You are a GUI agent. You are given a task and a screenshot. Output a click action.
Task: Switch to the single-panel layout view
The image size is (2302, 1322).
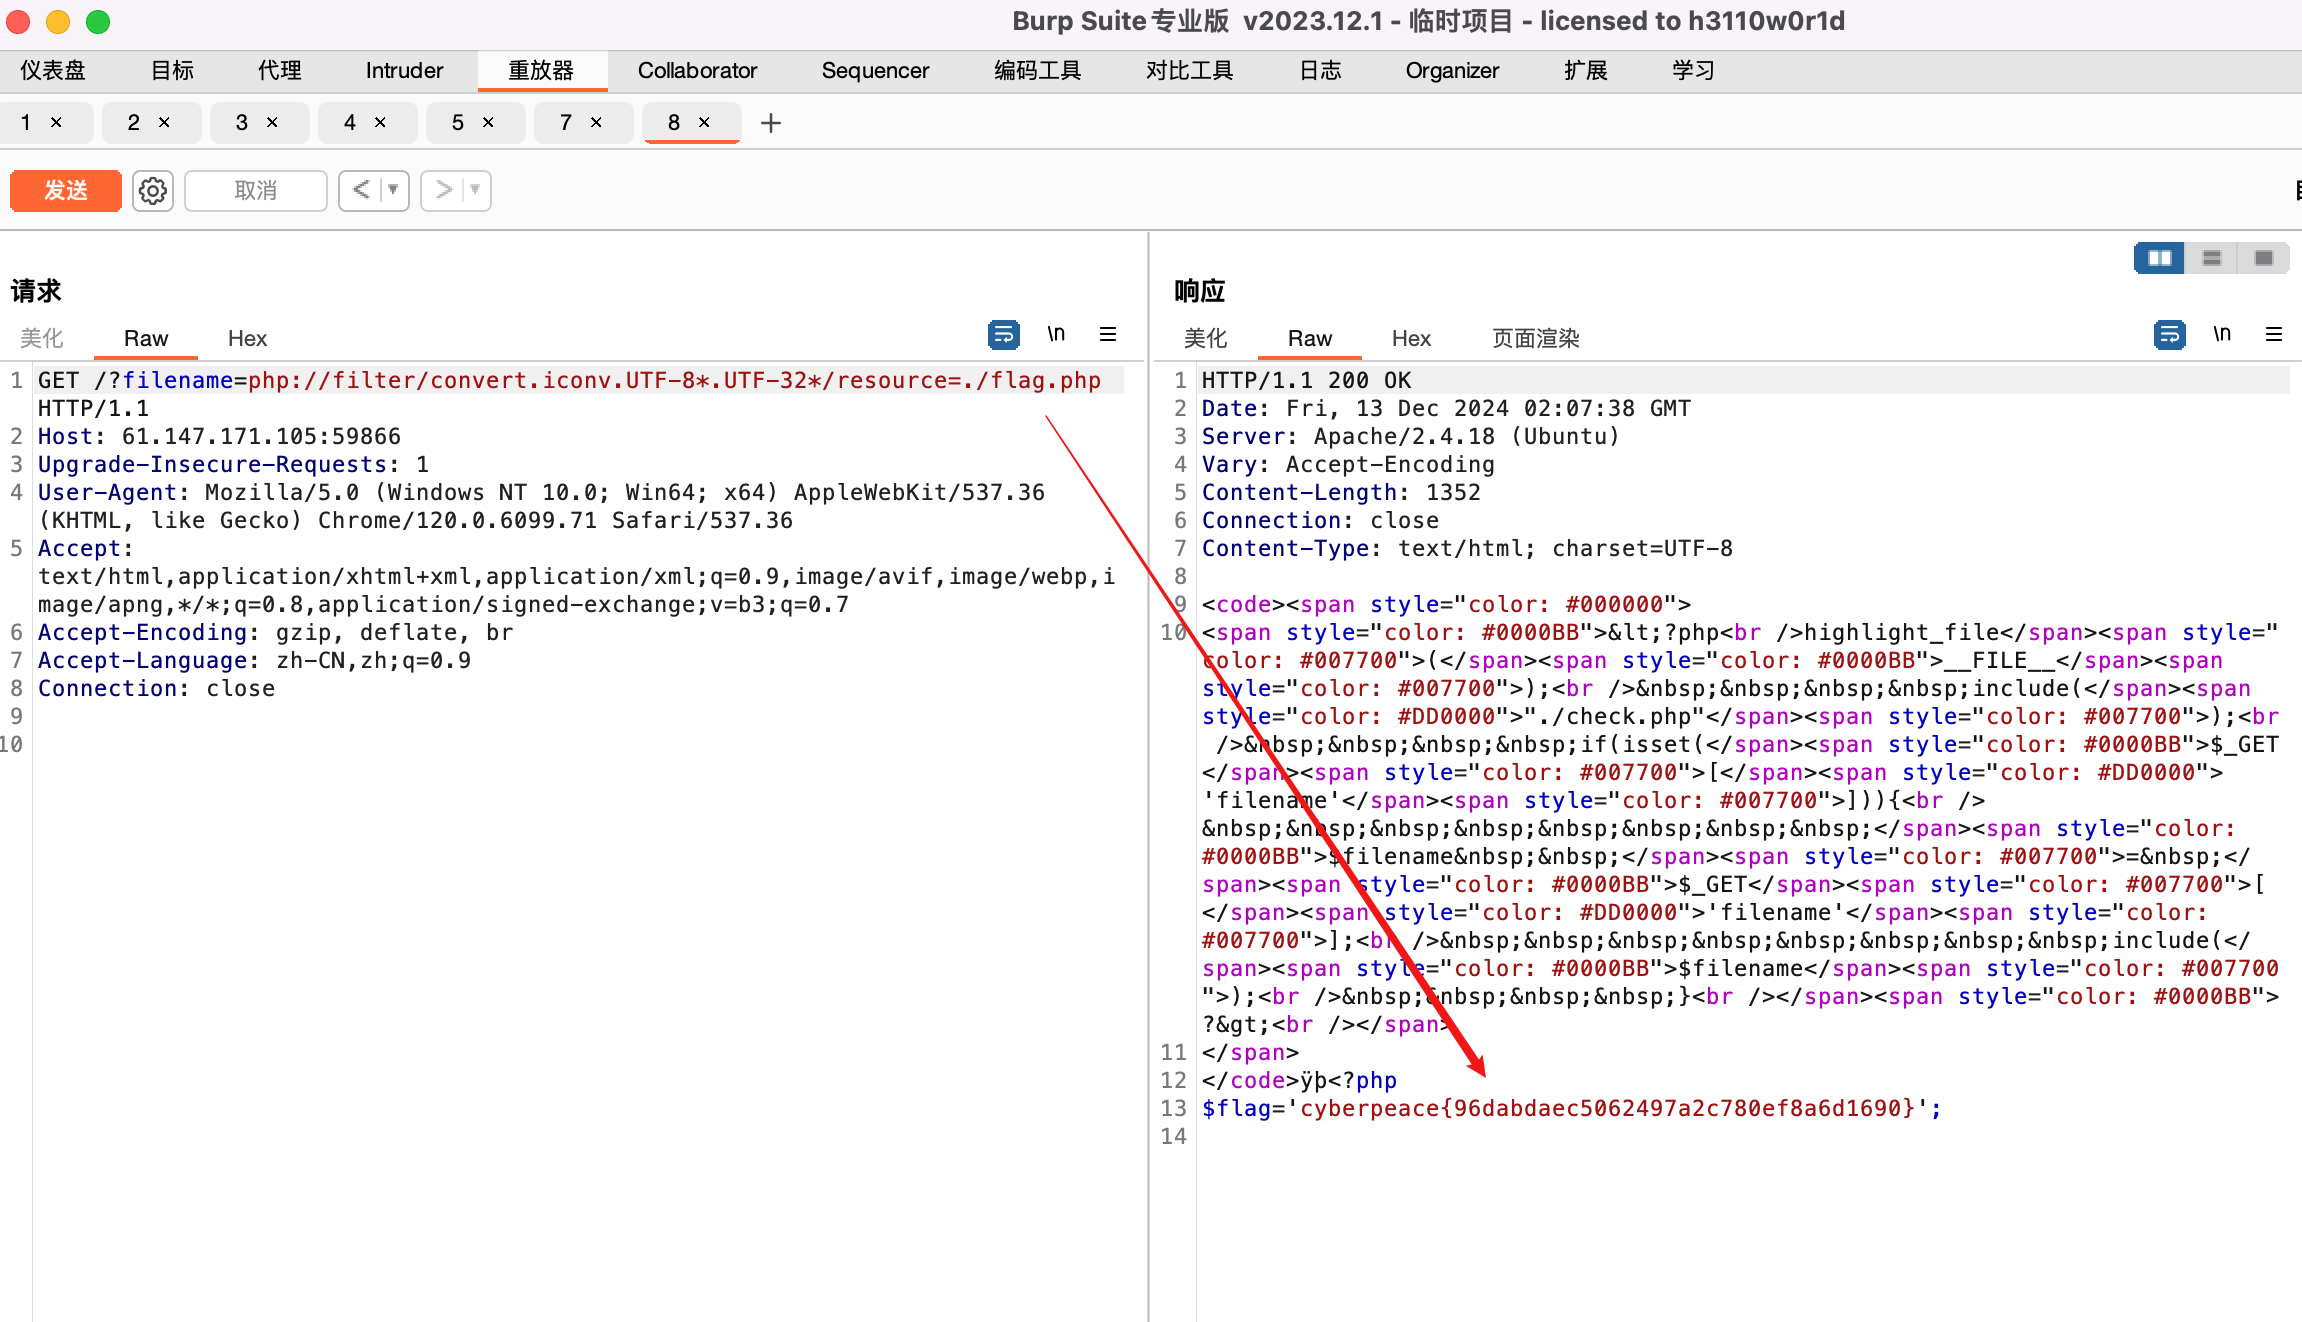pos(2264,257)
